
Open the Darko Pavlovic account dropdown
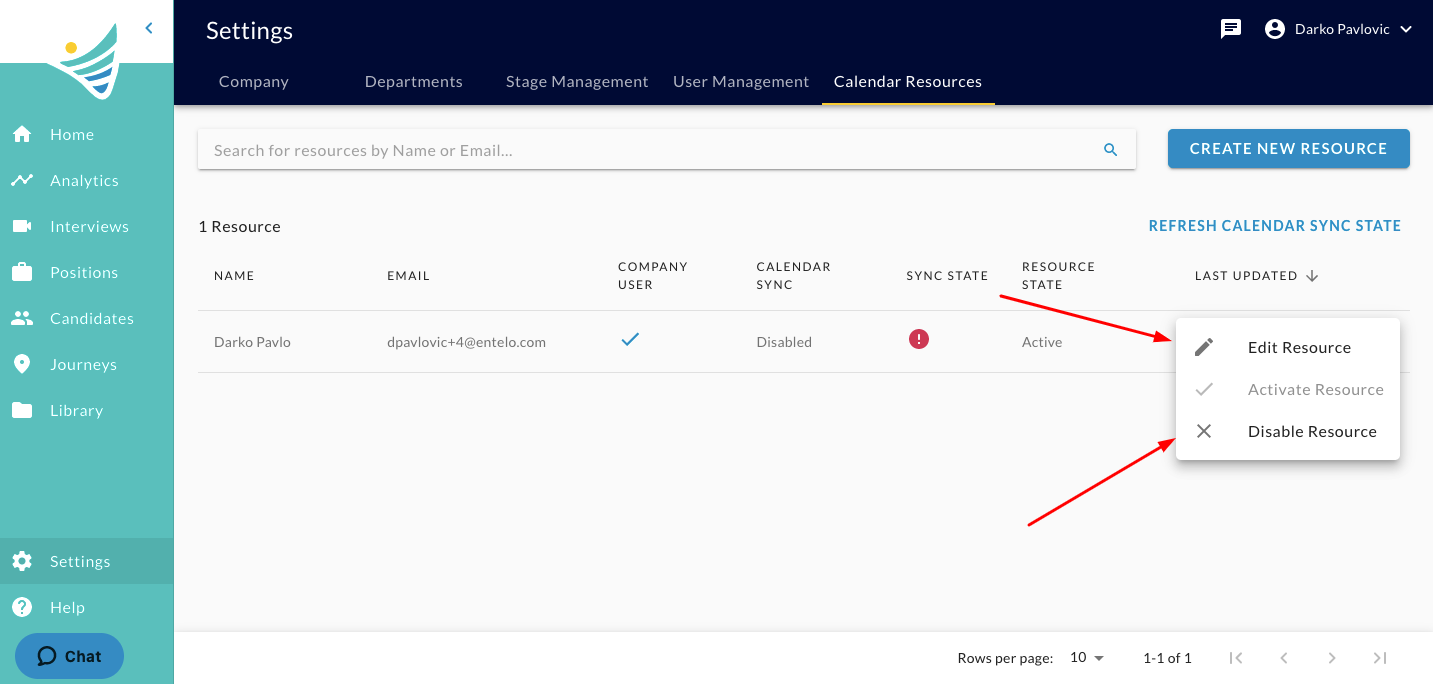(1340, 29)
